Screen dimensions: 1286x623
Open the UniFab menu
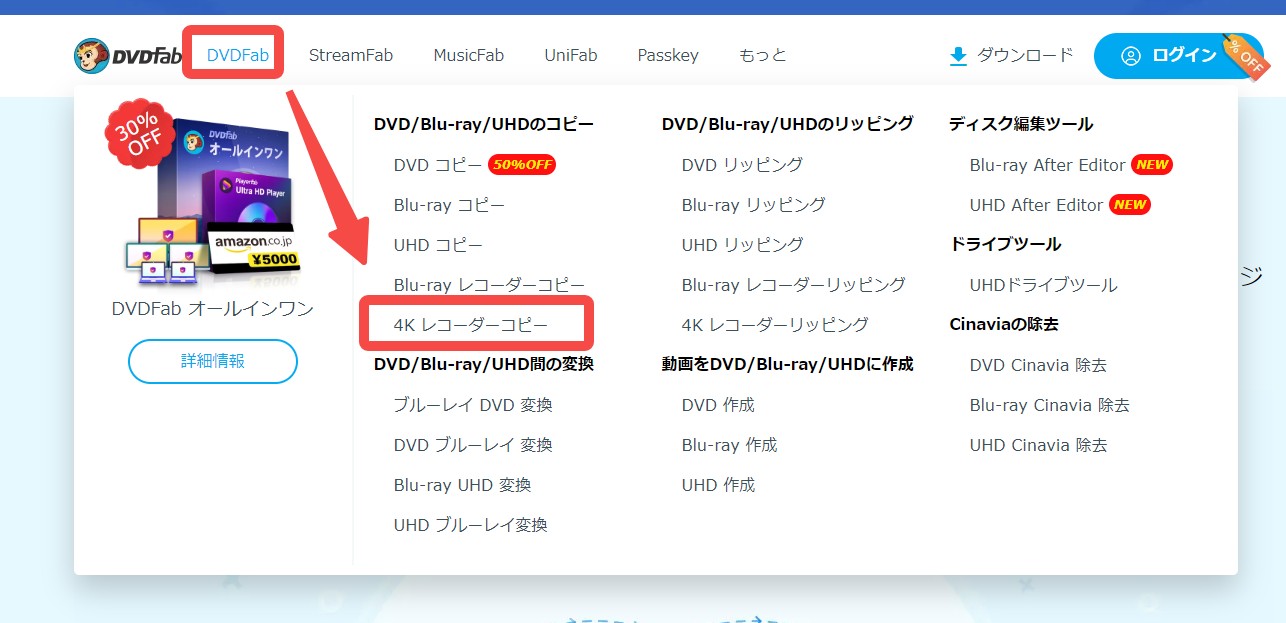571,55
